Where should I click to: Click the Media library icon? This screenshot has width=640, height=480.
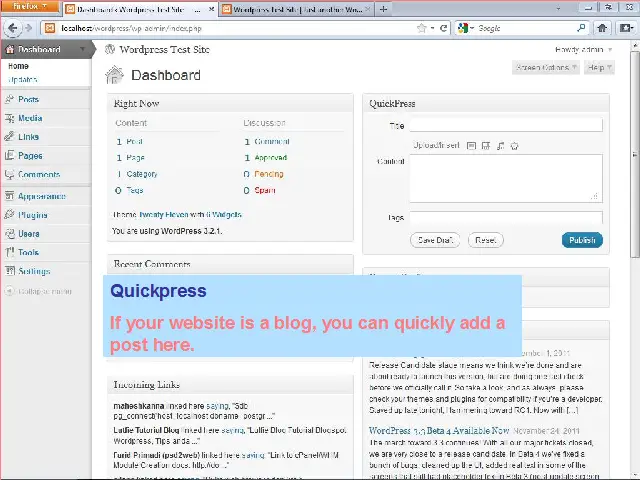click(9, 118)
